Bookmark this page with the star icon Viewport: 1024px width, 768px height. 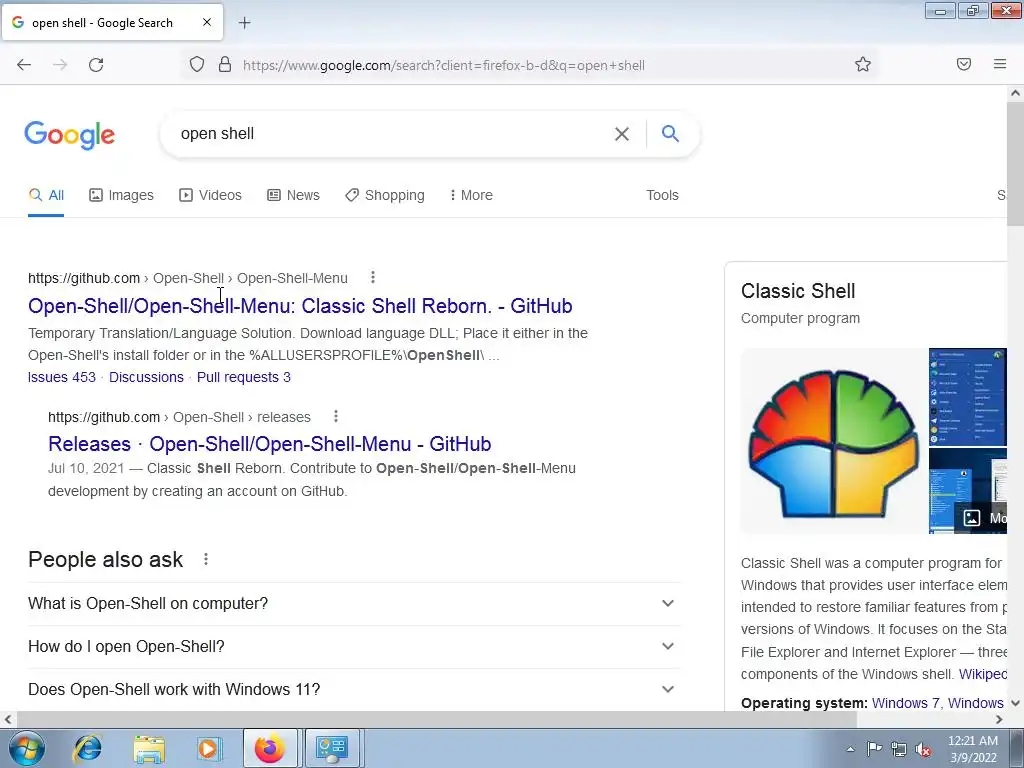pos(863,64)
